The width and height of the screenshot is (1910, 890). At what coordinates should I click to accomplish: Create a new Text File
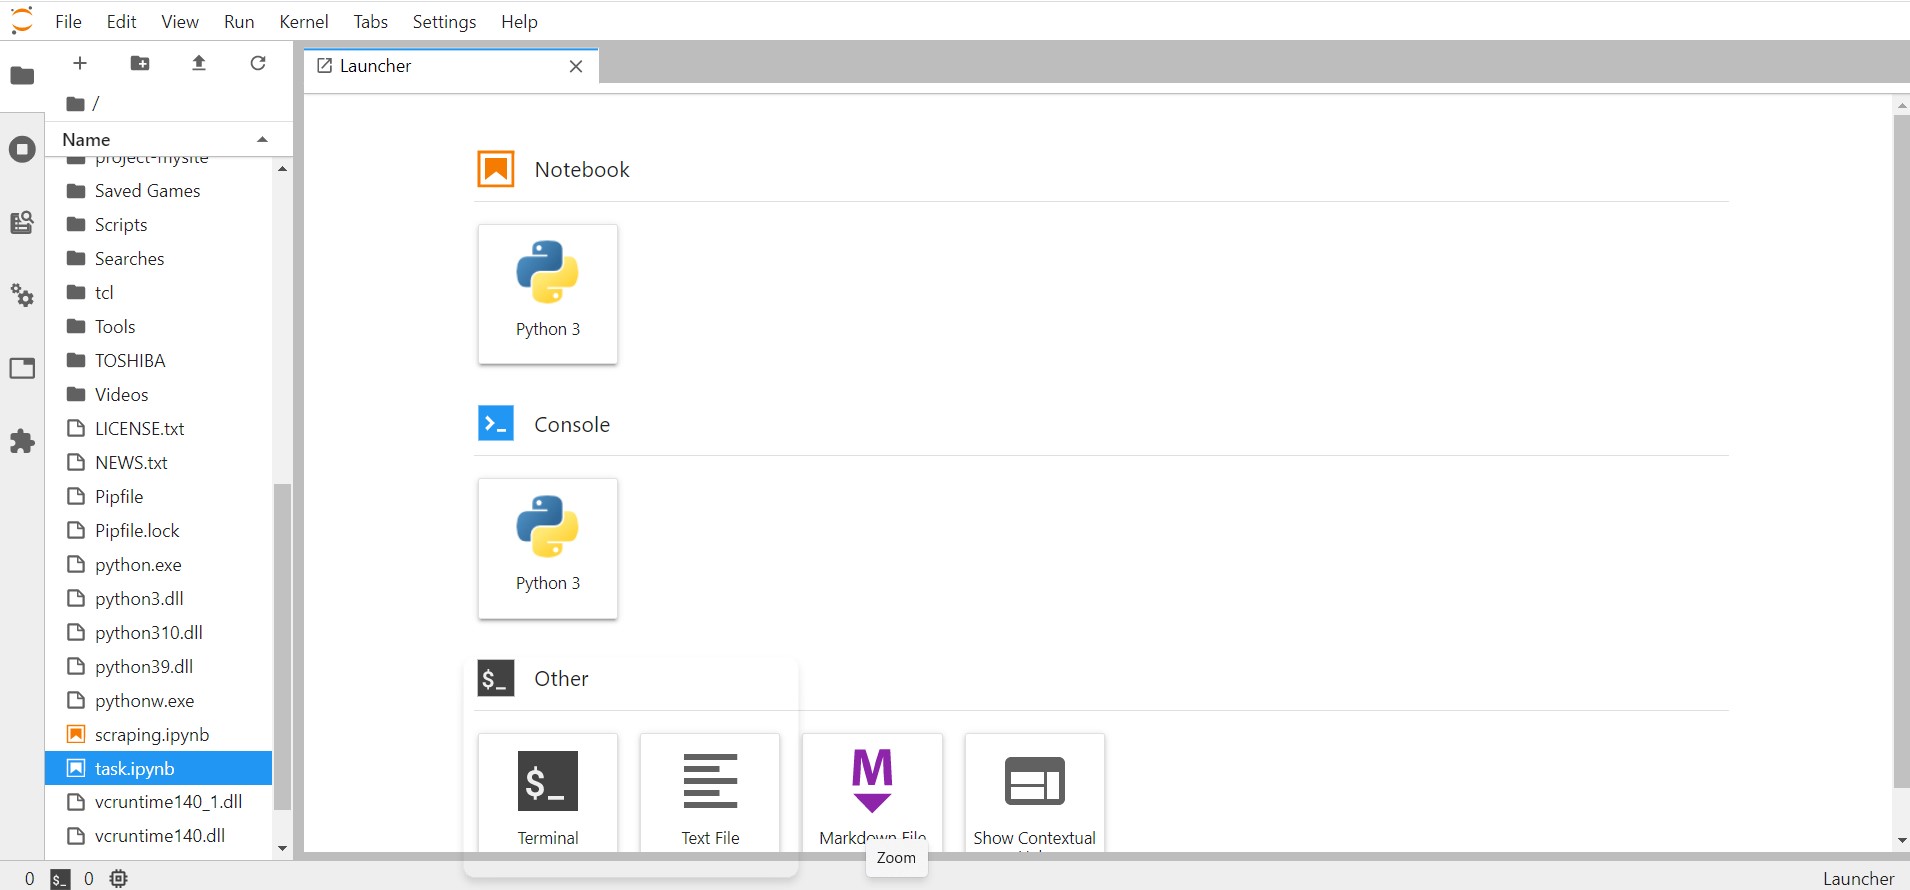pyautogui.click(x=710, y=792)
